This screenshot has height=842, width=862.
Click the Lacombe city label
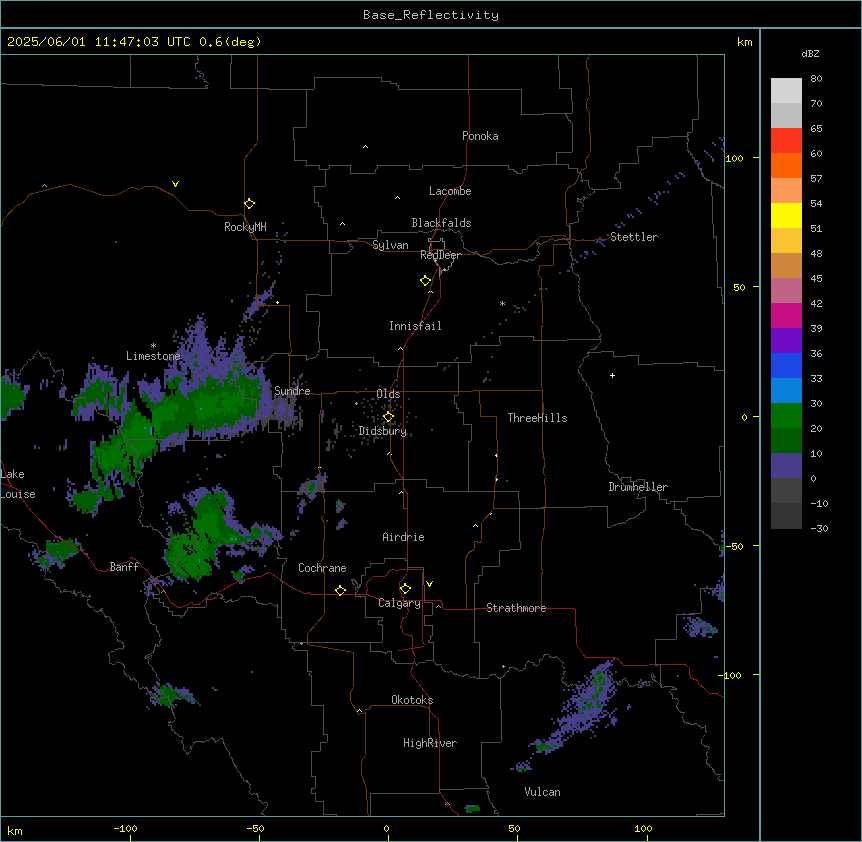click(x=450, y=191)
